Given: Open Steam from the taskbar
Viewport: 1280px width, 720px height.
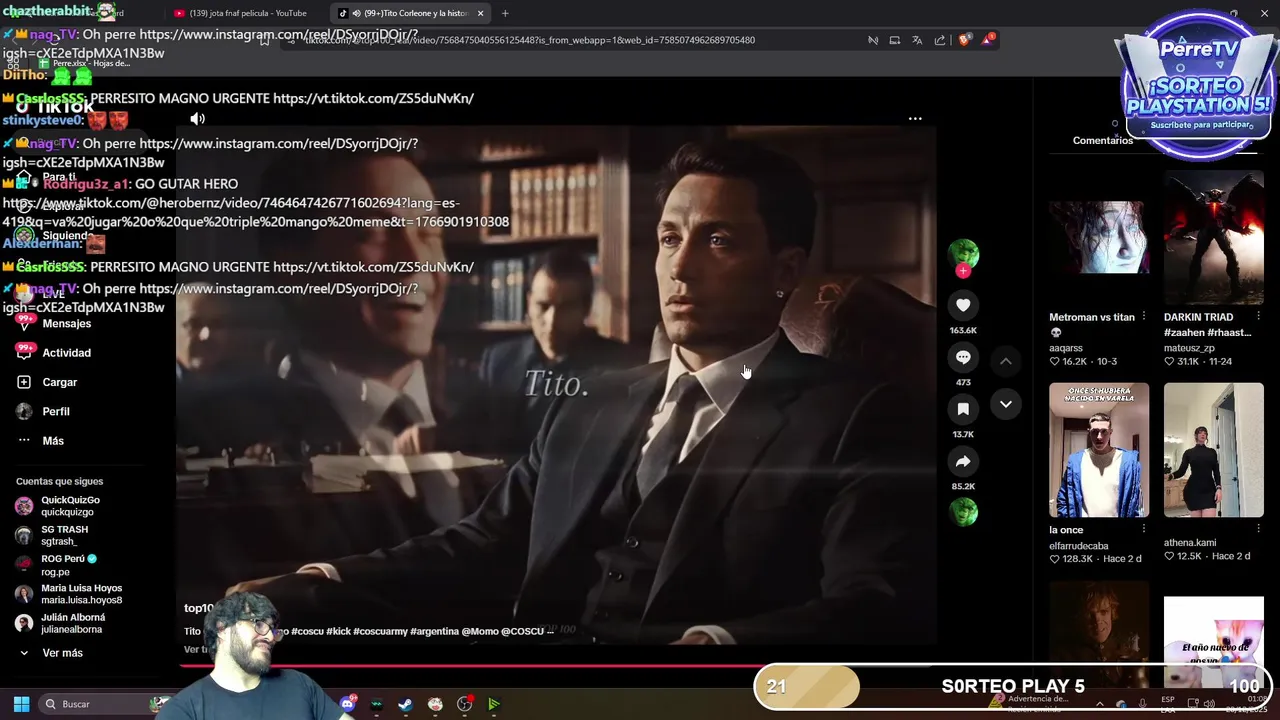Looking at the screenshot, I should click(405, 704).
